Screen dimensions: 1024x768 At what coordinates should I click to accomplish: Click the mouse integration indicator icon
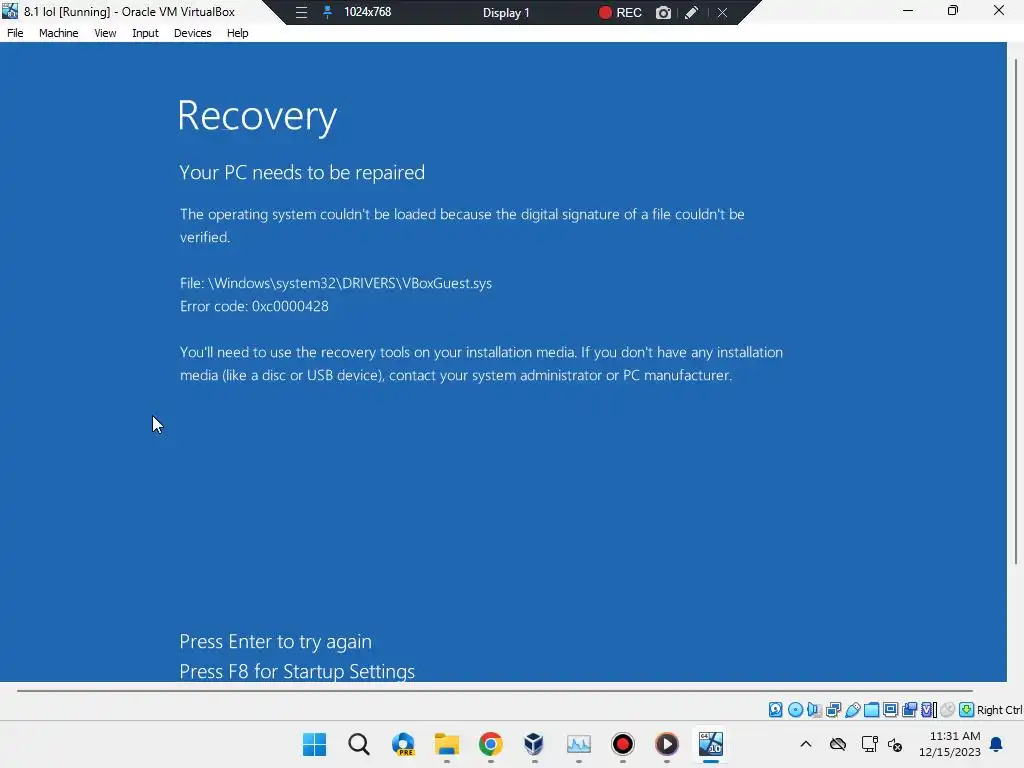(x=948, y=709)
